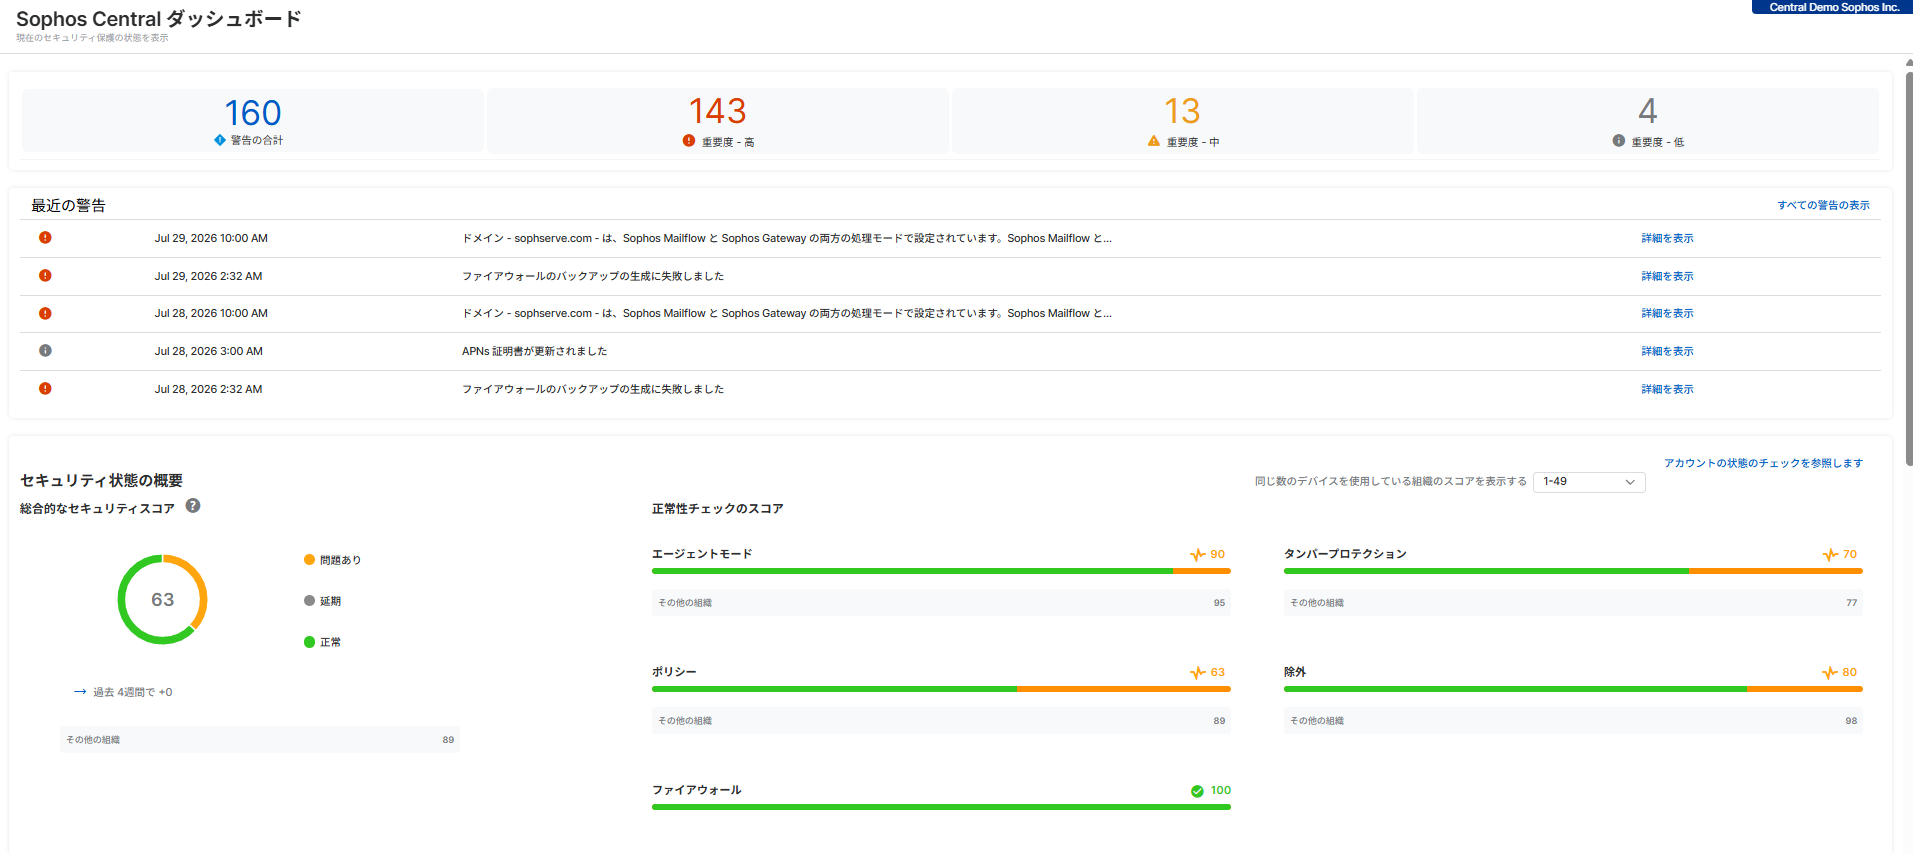Click red alert icon for Jul 29 2:32 AM
The width and height of the screenshot is (1913, 854).
[45, 276]
